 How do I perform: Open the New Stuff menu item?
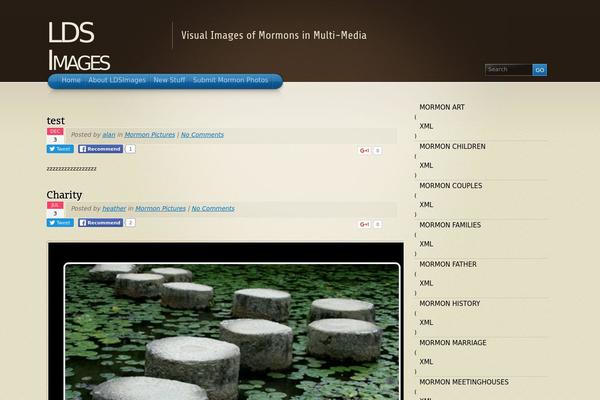[169, 80]
